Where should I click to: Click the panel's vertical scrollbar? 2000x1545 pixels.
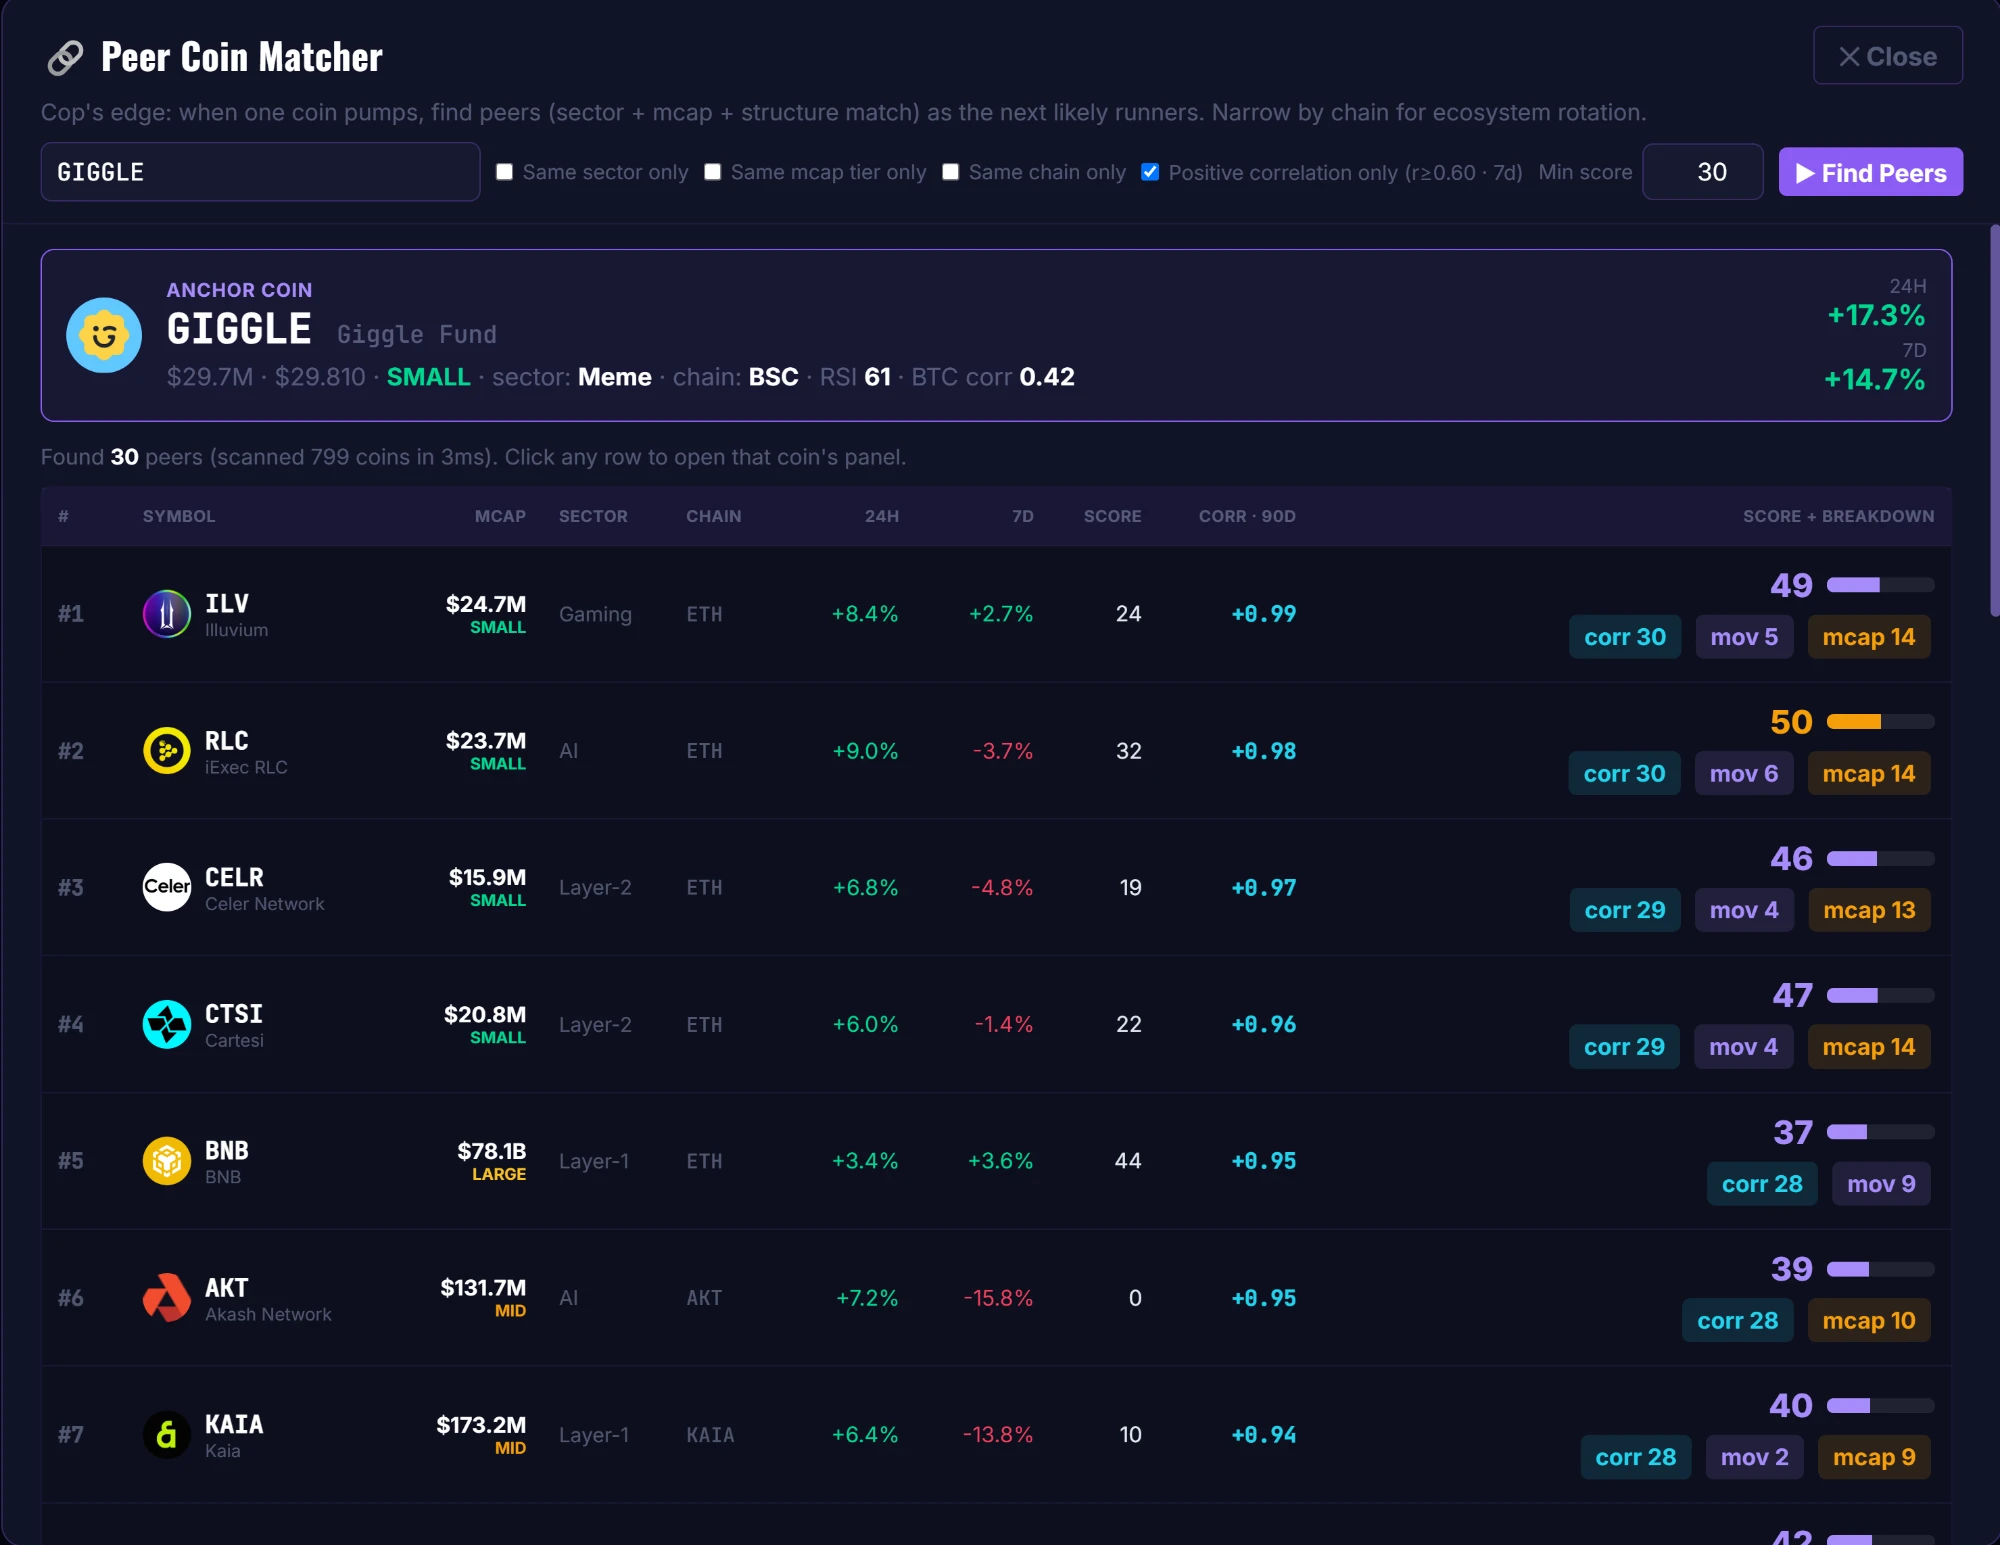click(x=1994, y=420)
